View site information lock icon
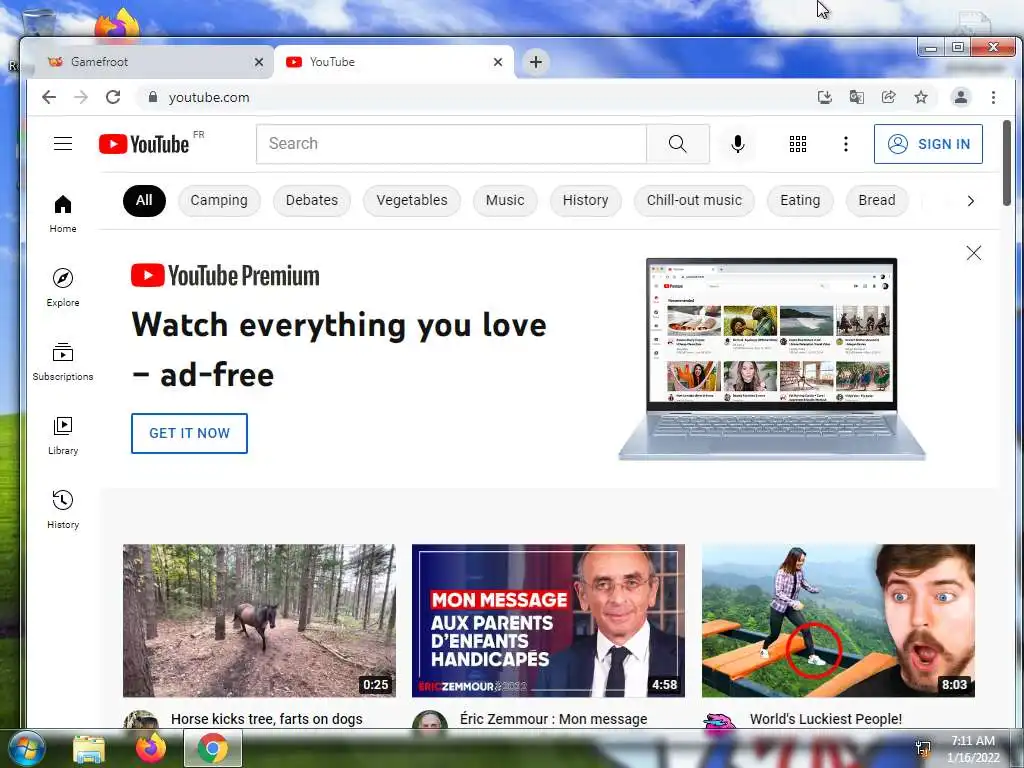Screen dimensions: 1024x768 coord(153,97)
